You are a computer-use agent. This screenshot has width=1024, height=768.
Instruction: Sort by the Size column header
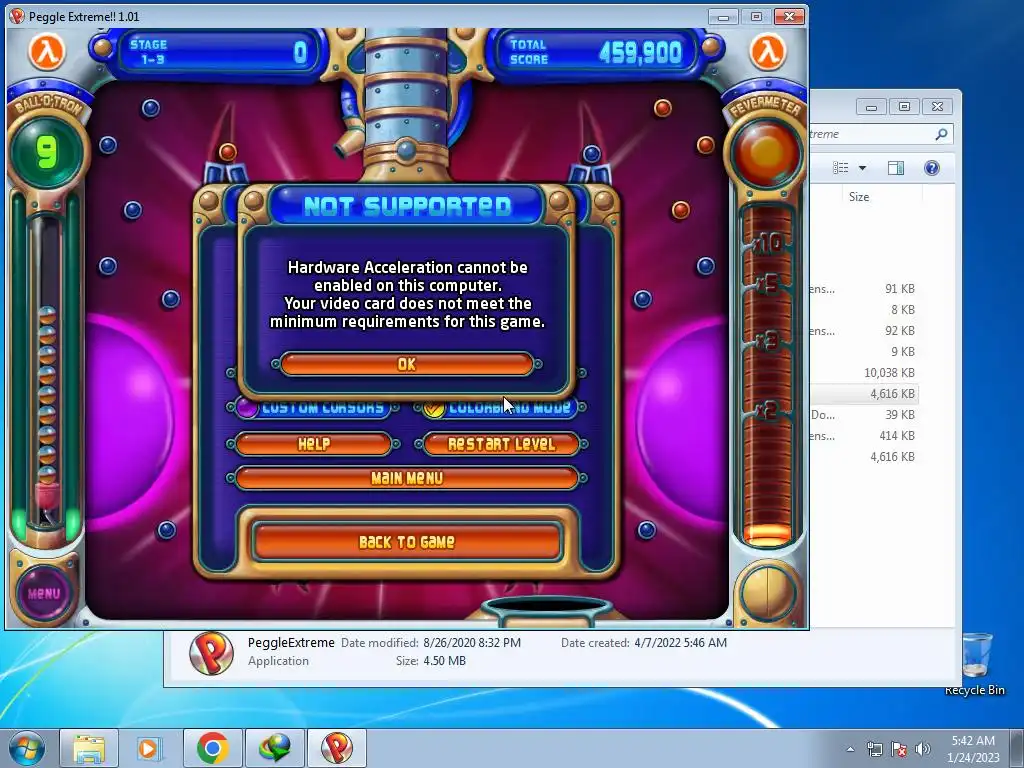pos(859,197)
